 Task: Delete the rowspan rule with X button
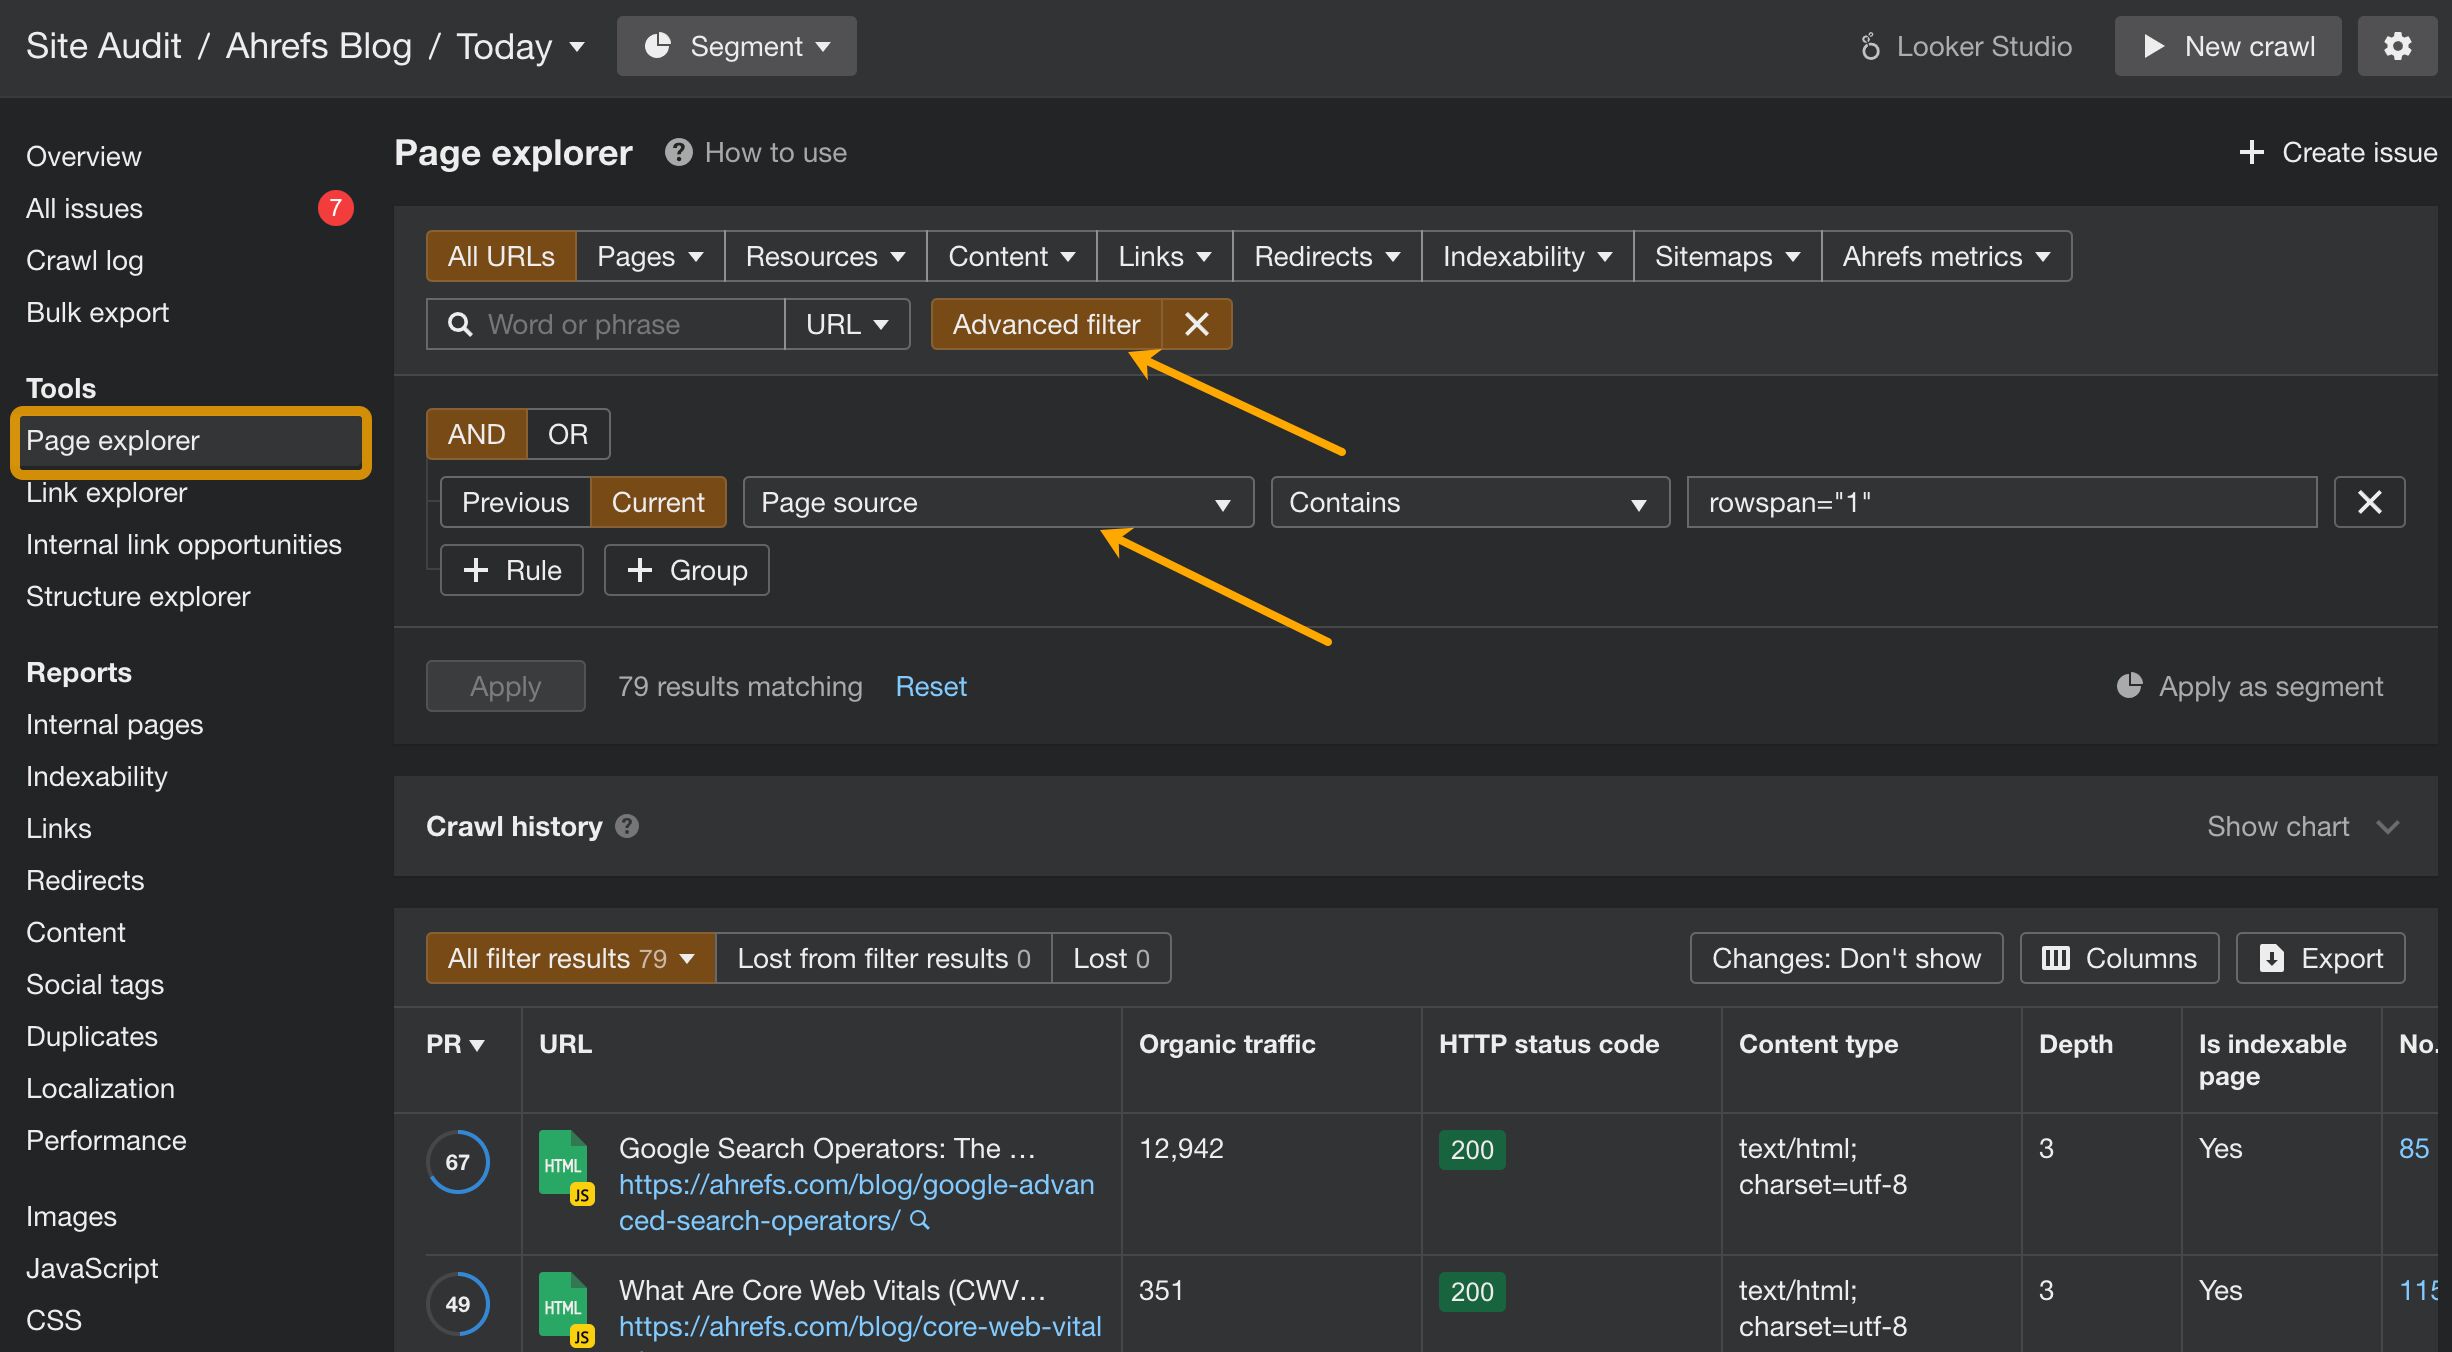tap(2369, 502)
